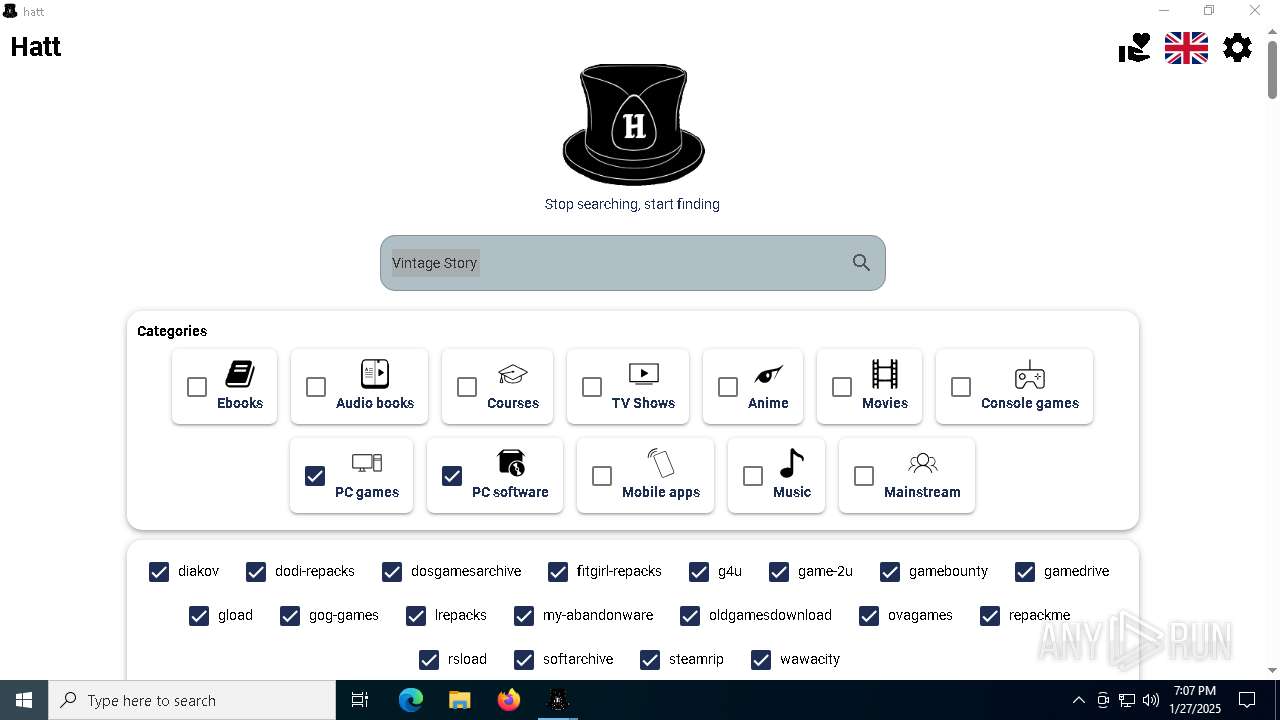Click the Courses graduation cap icon
This screenshot has height=720, width=1280.
click(513, 375)
